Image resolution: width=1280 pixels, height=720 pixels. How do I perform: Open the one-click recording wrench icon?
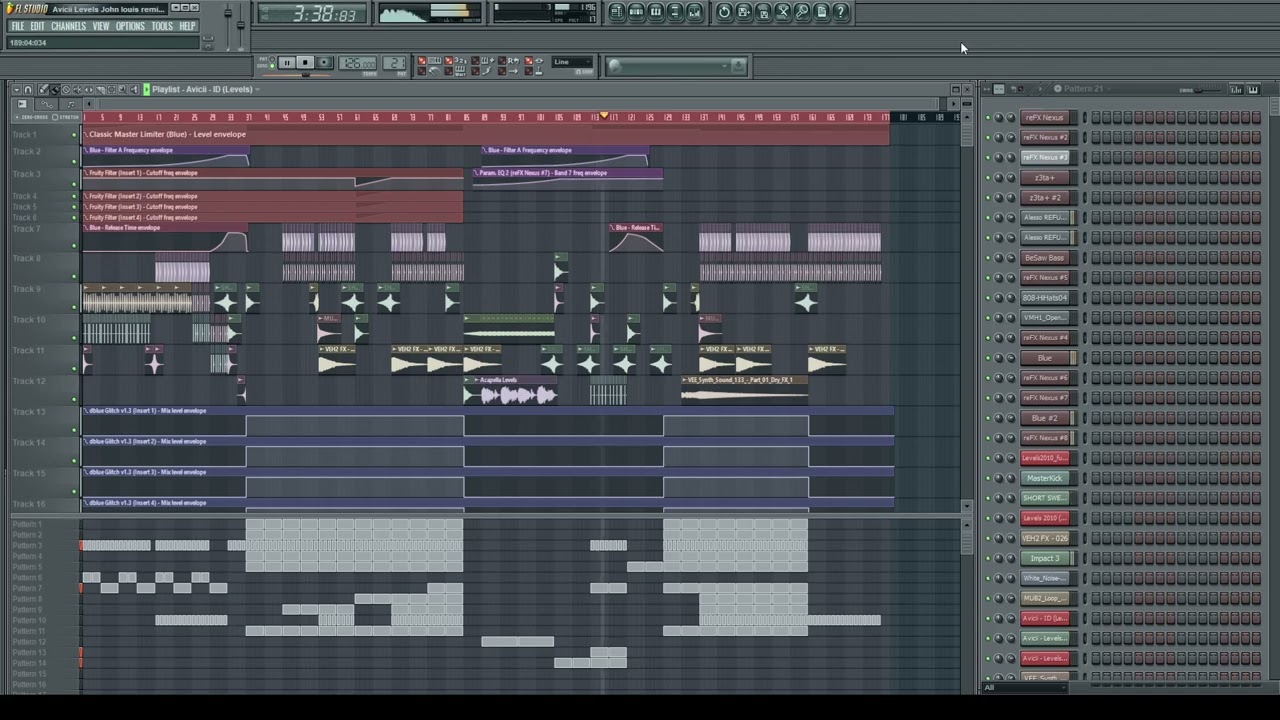[x=802, y=12]
